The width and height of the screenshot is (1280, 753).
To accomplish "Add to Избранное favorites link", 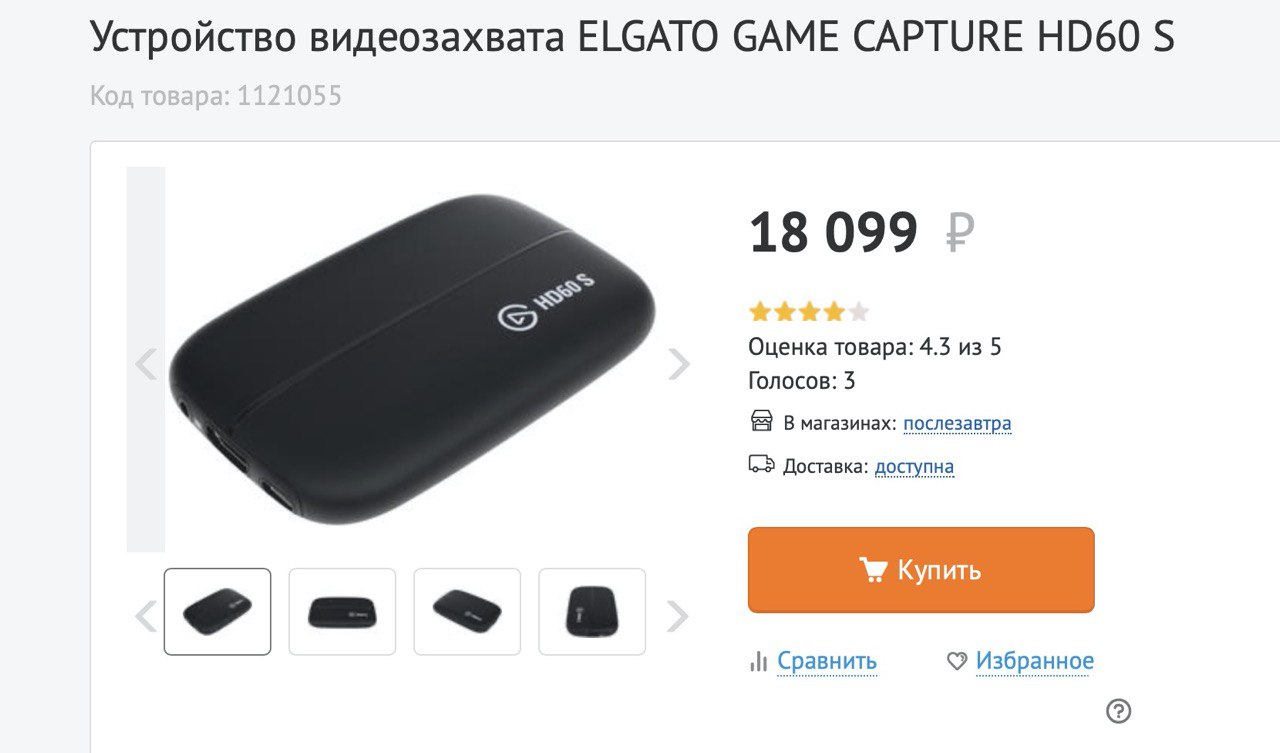I will pos(1035,661).
